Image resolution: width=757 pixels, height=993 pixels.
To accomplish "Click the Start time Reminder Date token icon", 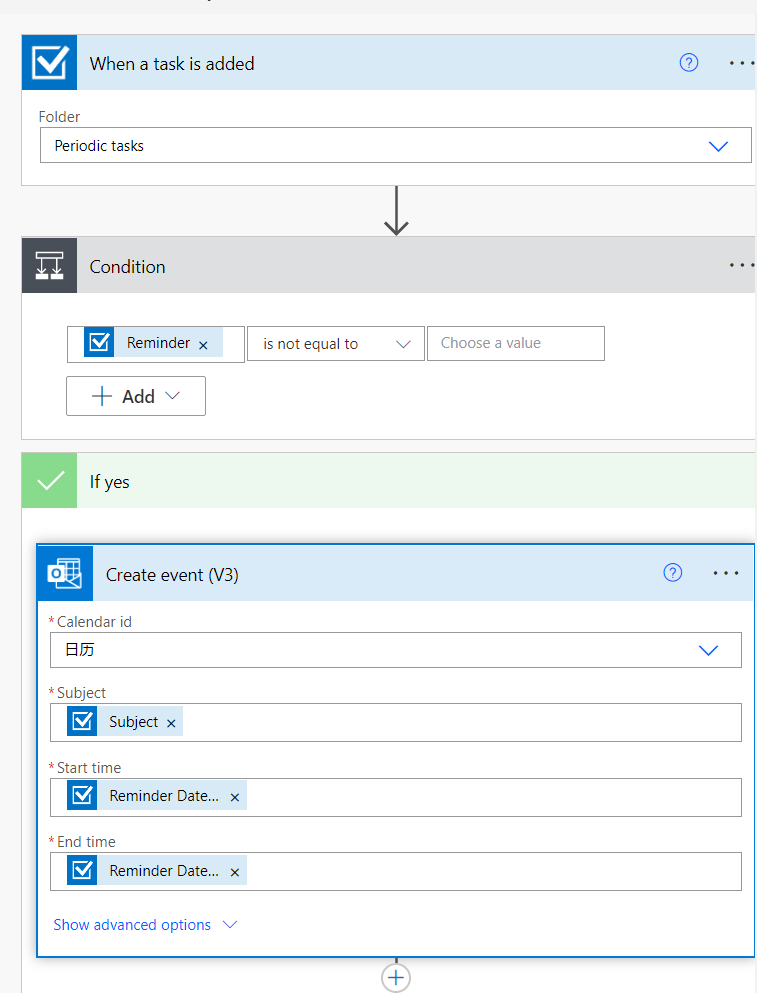I will click(x=82, y=795).
